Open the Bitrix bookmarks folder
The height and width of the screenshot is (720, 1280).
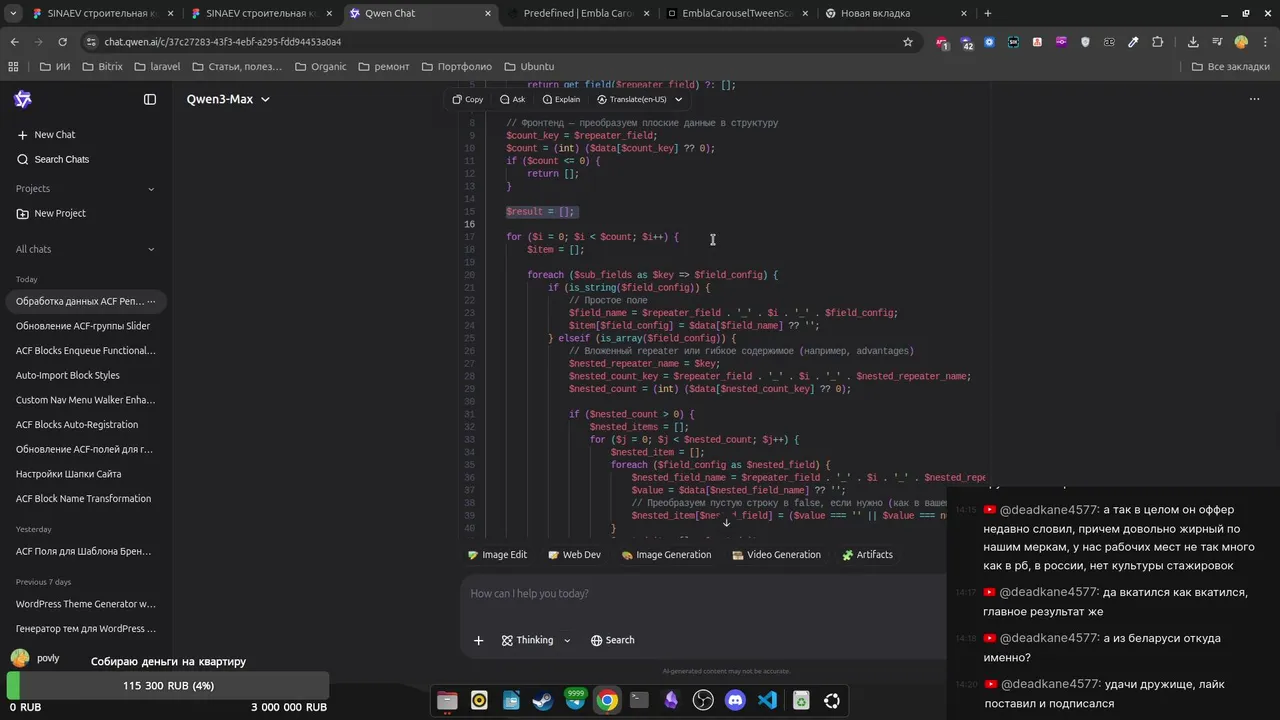pyautogui.click(x=102, y=67)
